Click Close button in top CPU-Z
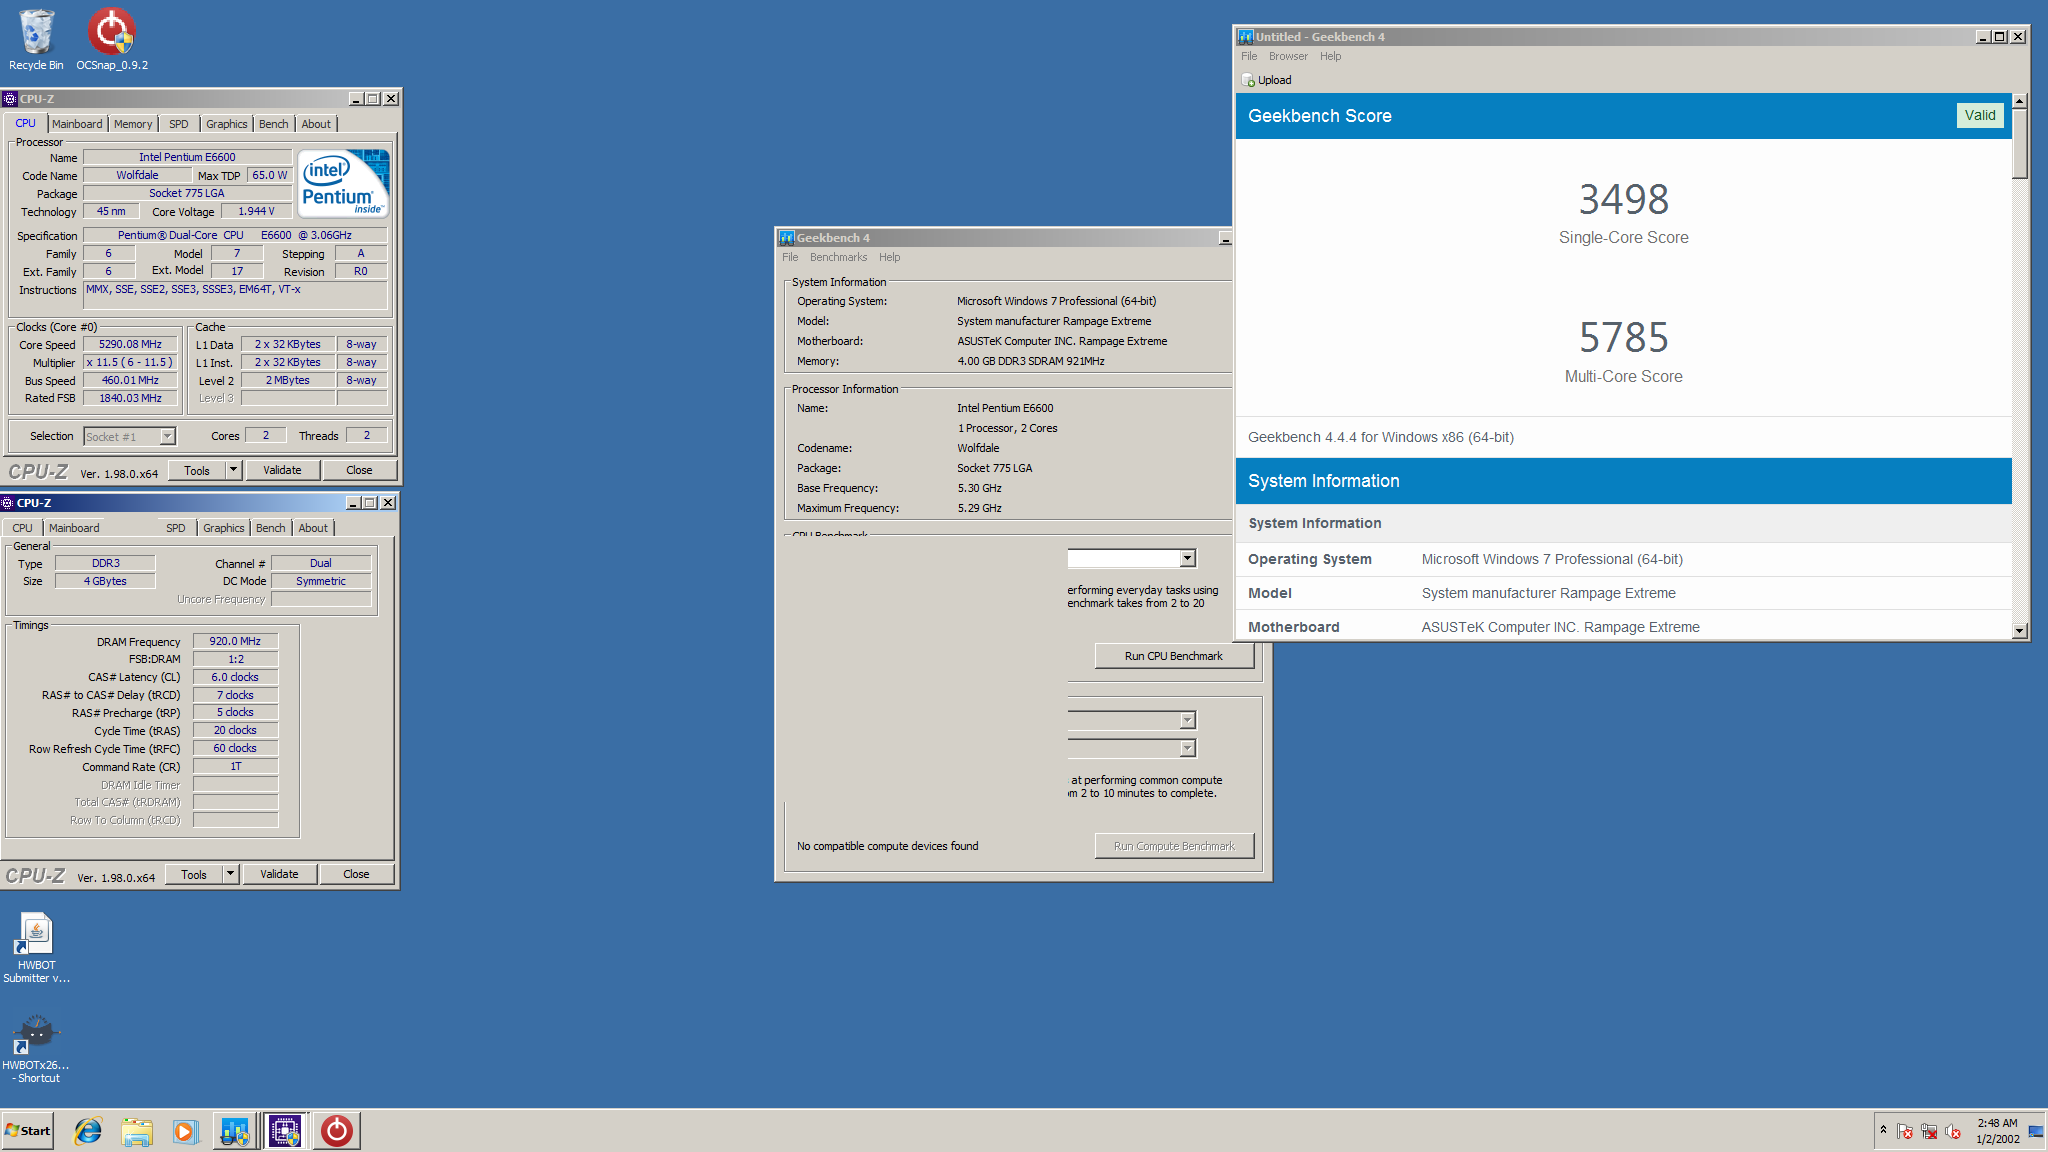This screenshot has width=2048, height=1152. click(359, 470)
